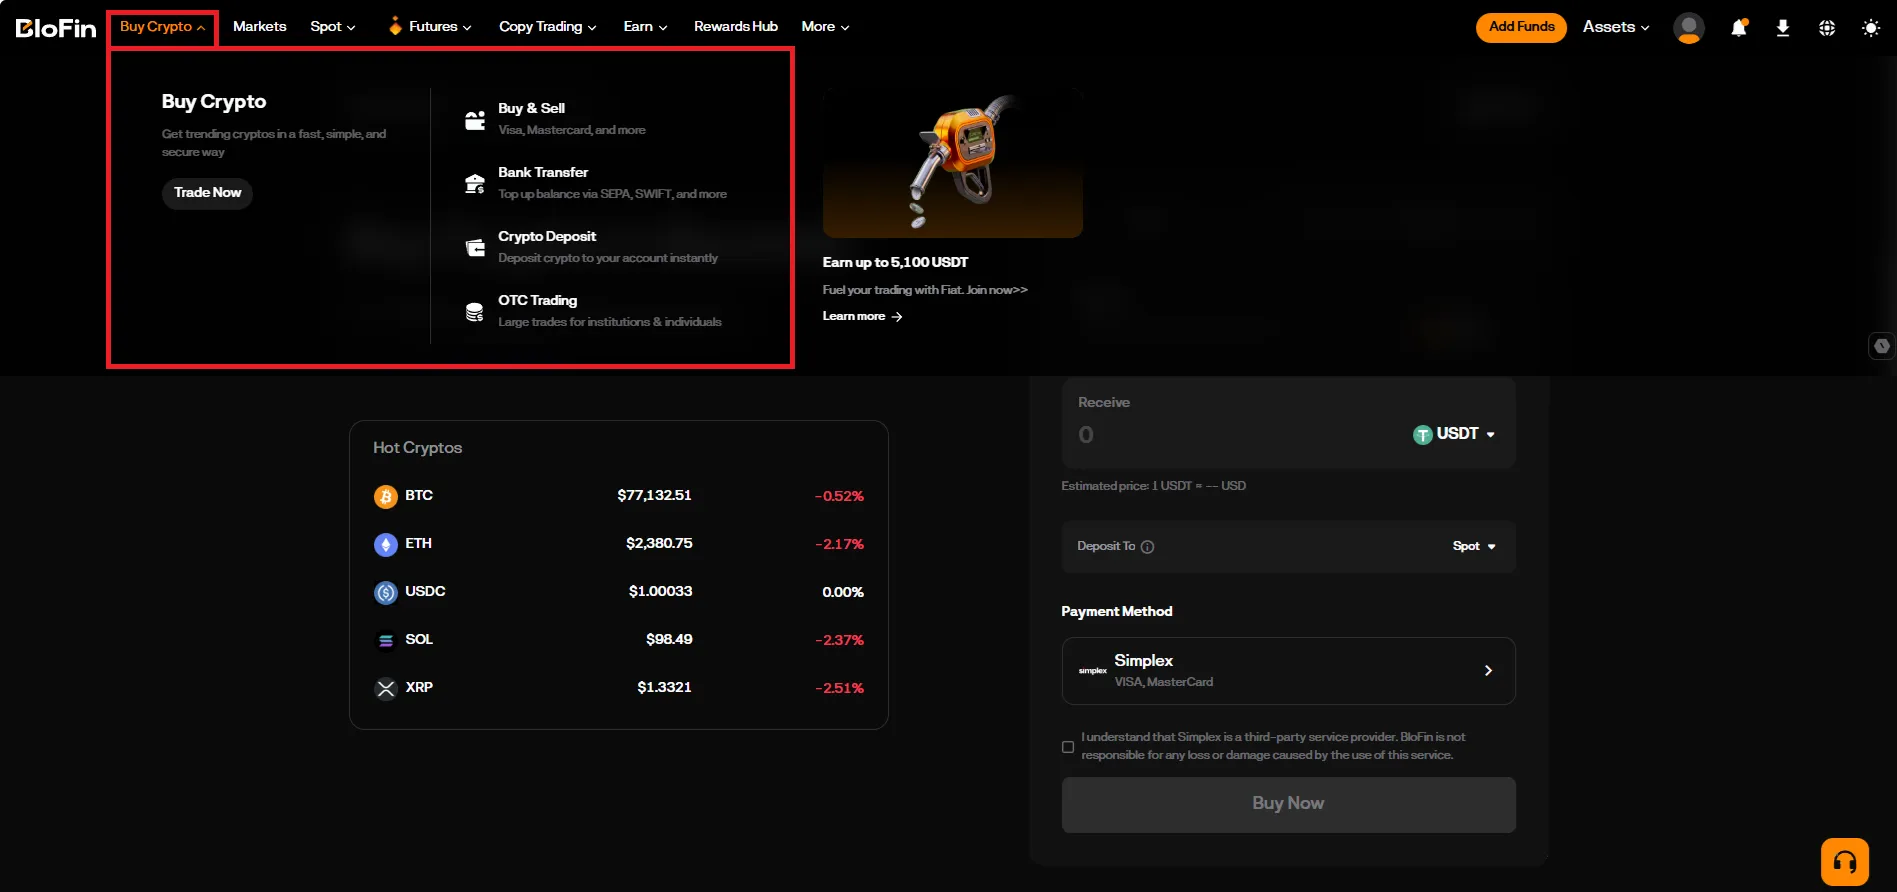Image resolution: width=1897 pixels, height=892 pixels.
Task: Click the Tether icon beside USDT
Action: coord(1422,435)
